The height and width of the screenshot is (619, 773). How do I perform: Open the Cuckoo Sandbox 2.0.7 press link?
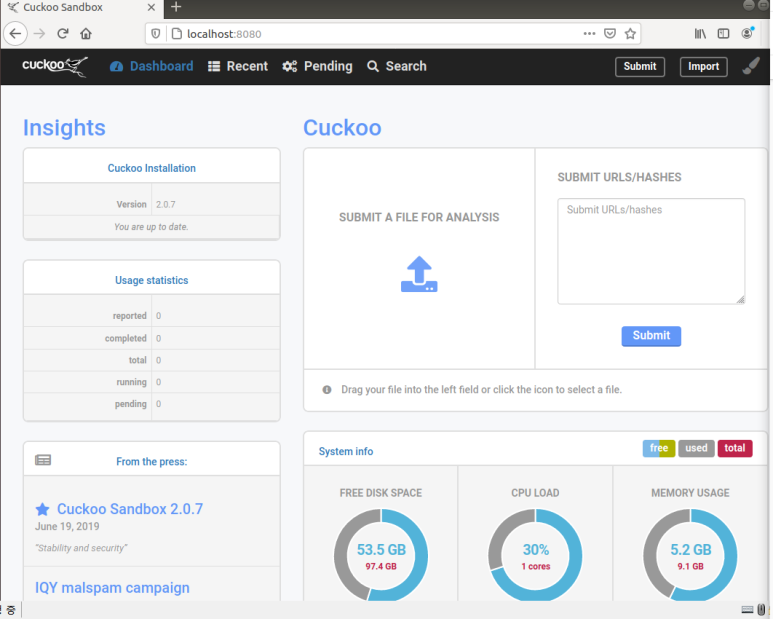point(130,509)
